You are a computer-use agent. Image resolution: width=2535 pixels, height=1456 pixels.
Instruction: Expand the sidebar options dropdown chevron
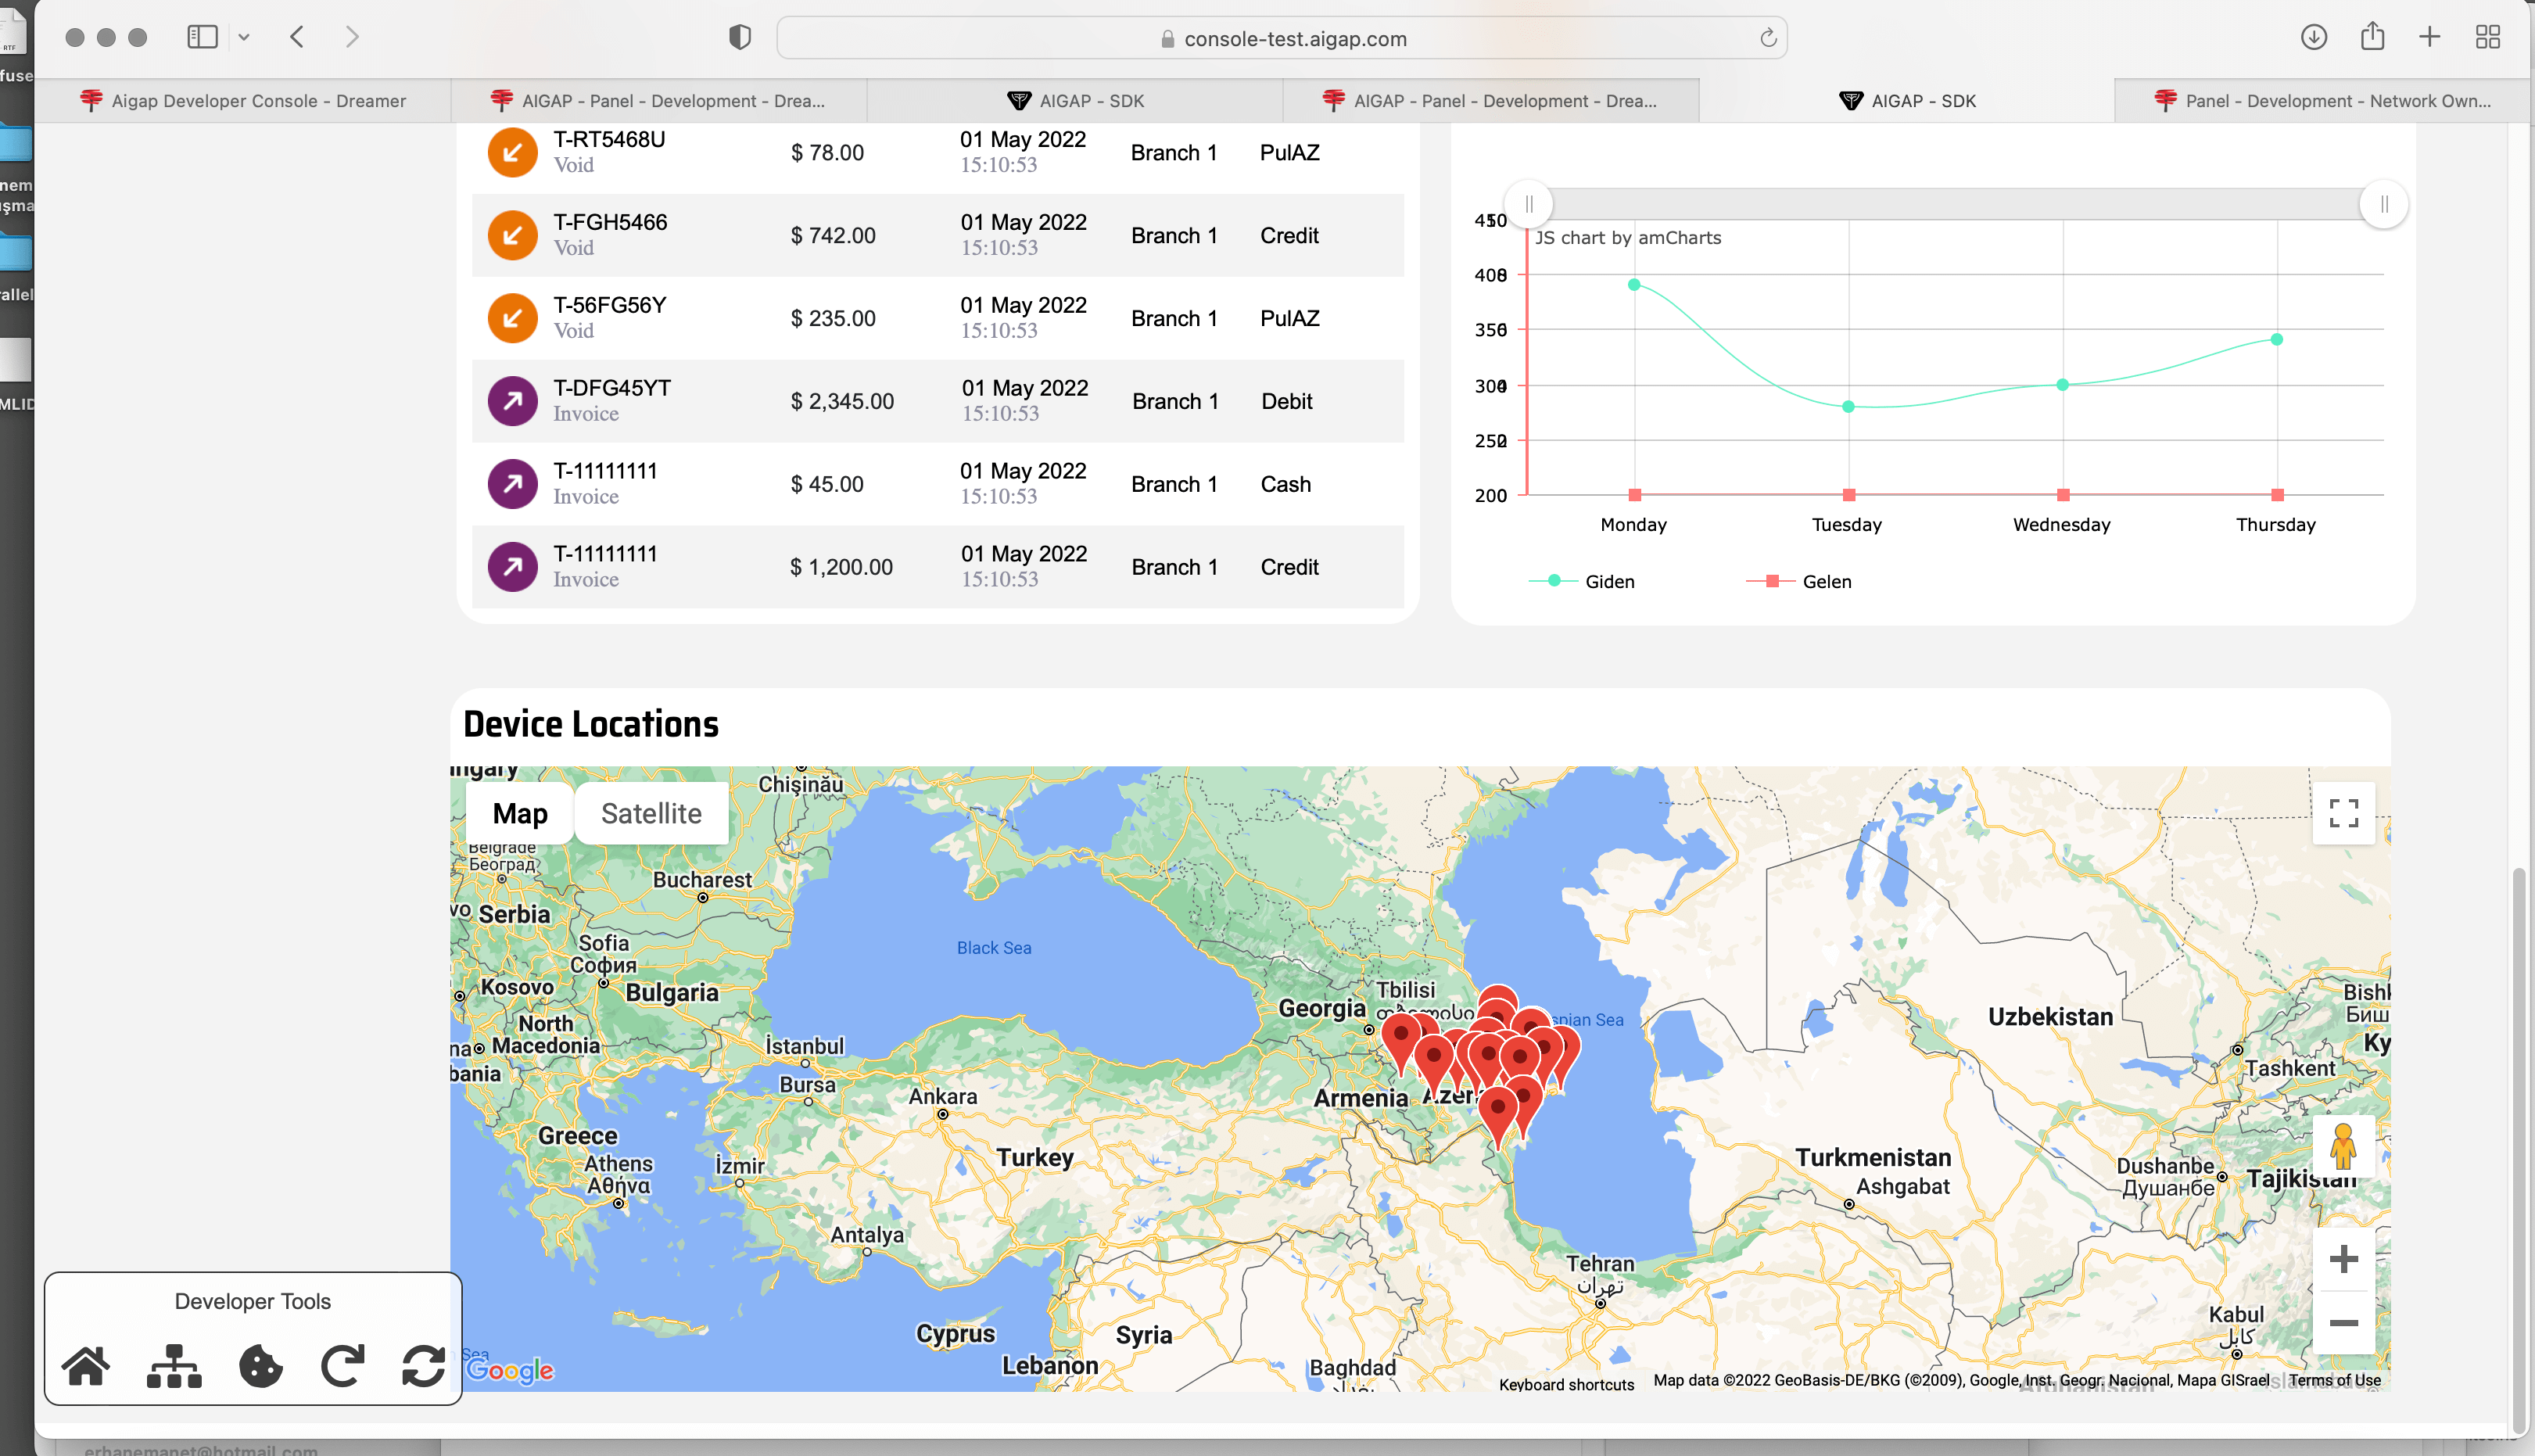point(244,37)
